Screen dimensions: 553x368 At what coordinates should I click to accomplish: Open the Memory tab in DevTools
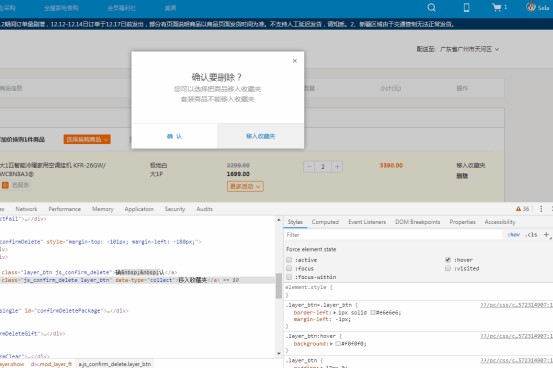tap(103, 209)
